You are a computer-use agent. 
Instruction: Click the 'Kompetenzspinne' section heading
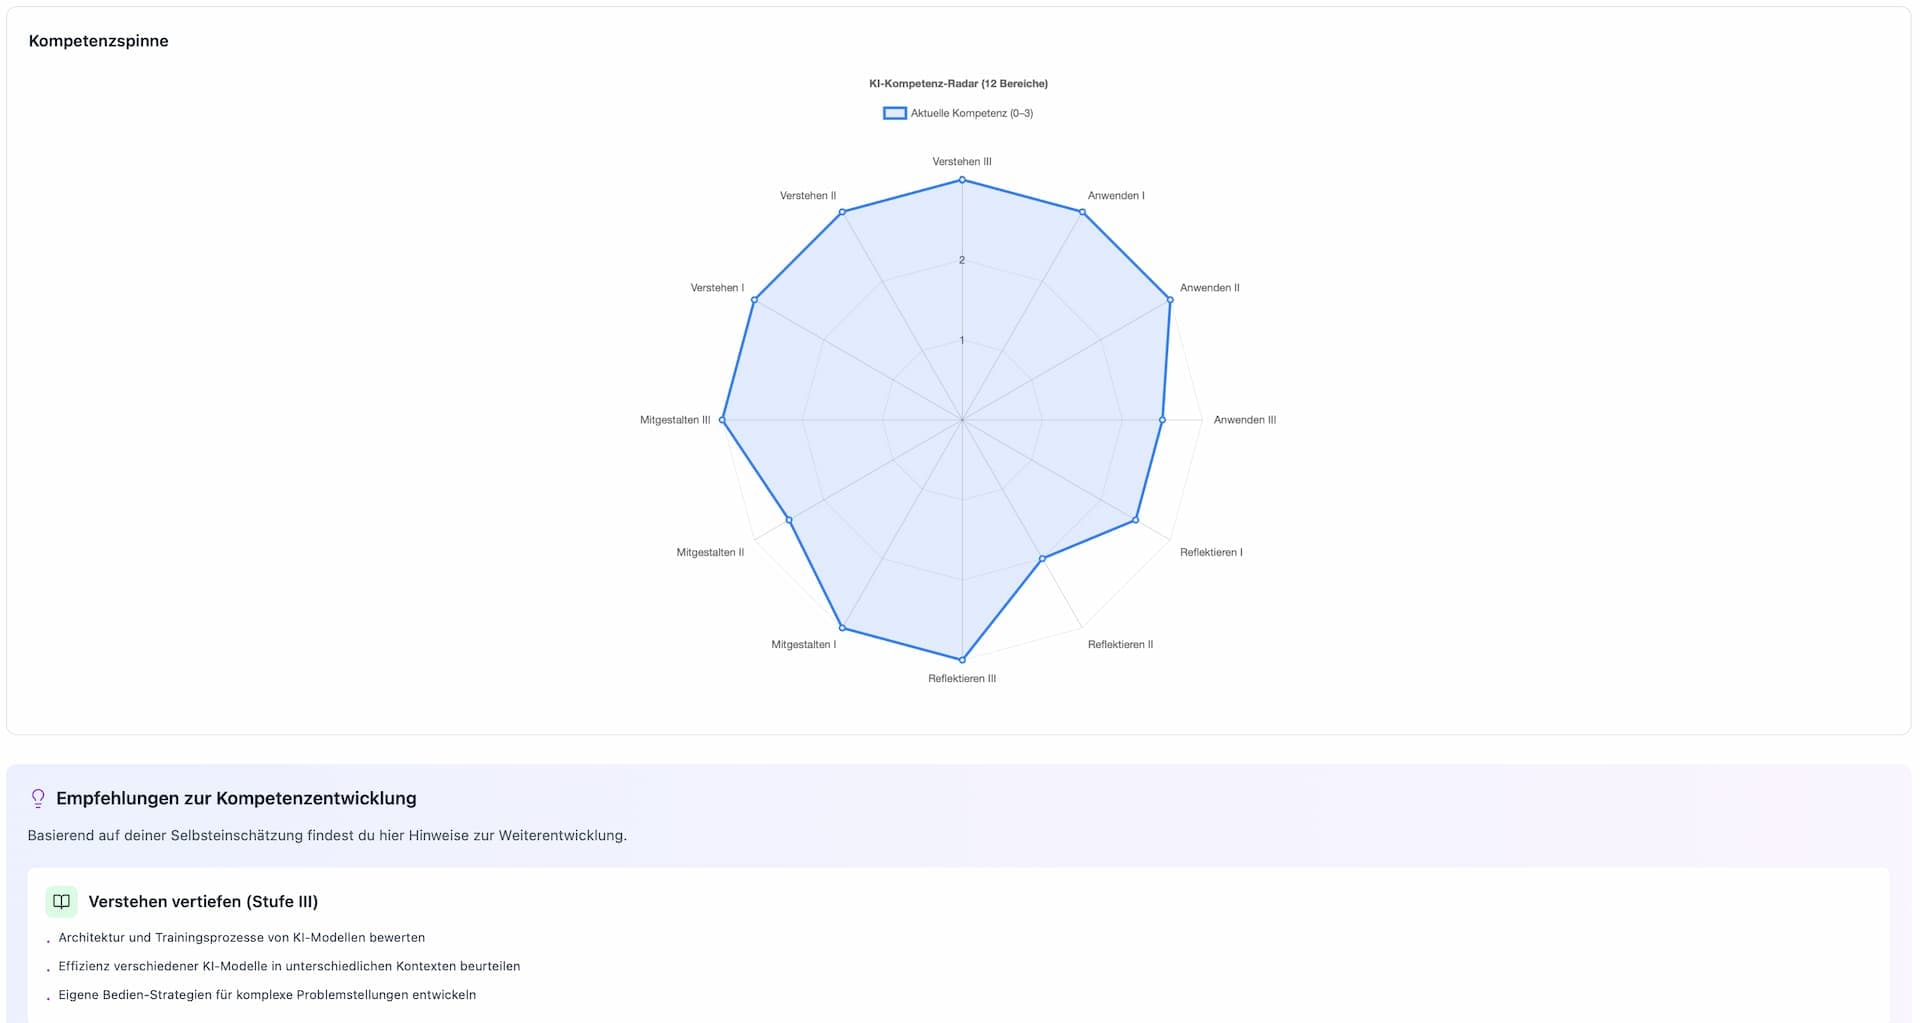[98, 41]
